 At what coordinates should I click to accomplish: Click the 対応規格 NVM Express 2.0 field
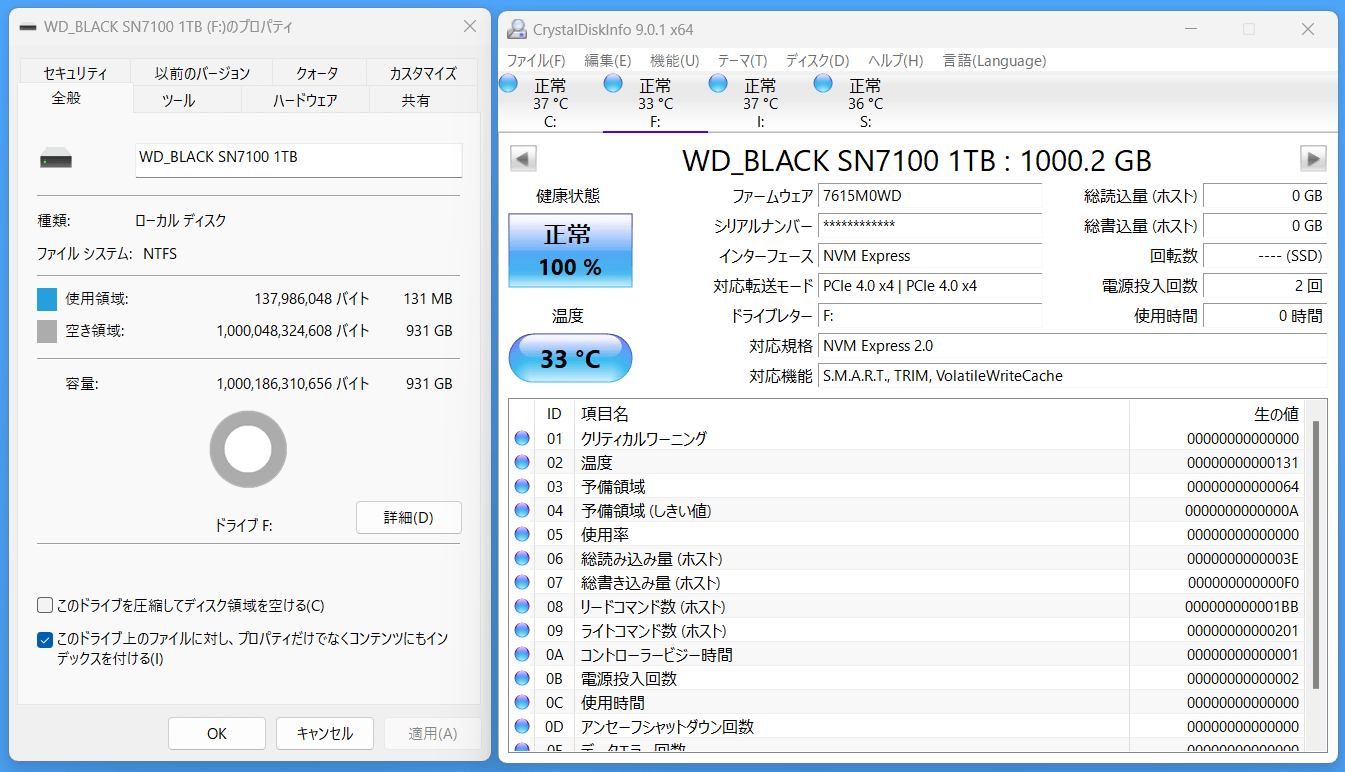[x=1073, y=346]
